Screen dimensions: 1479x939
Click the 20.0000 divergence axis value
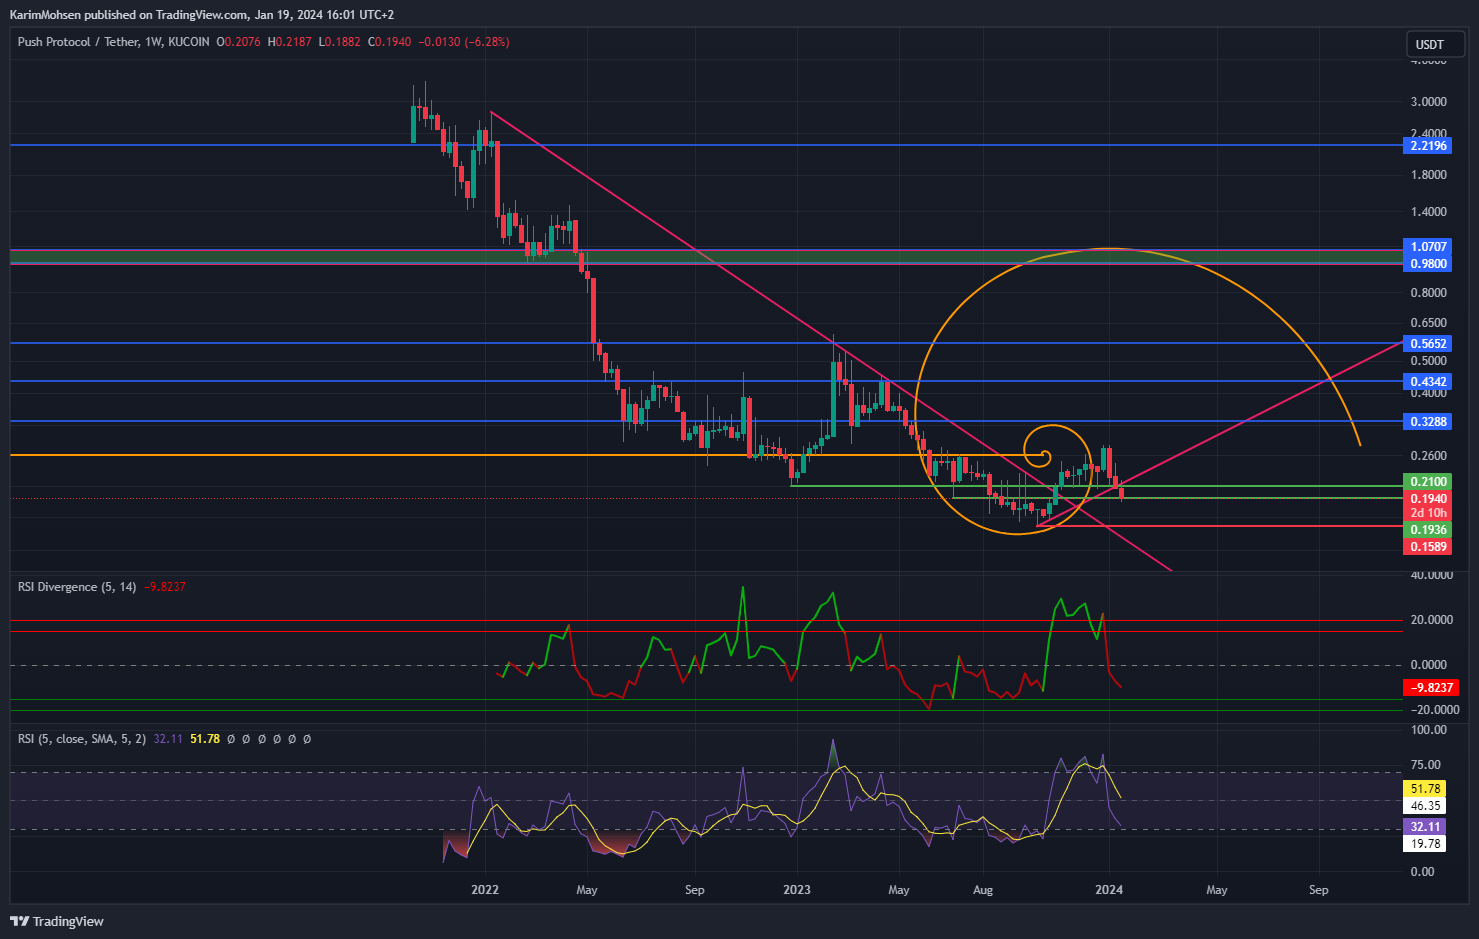1431,620
